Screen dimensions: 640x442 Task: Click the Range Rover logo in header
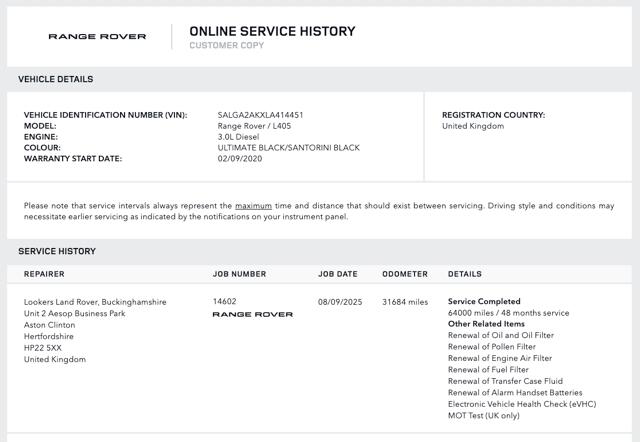point(97,36)
